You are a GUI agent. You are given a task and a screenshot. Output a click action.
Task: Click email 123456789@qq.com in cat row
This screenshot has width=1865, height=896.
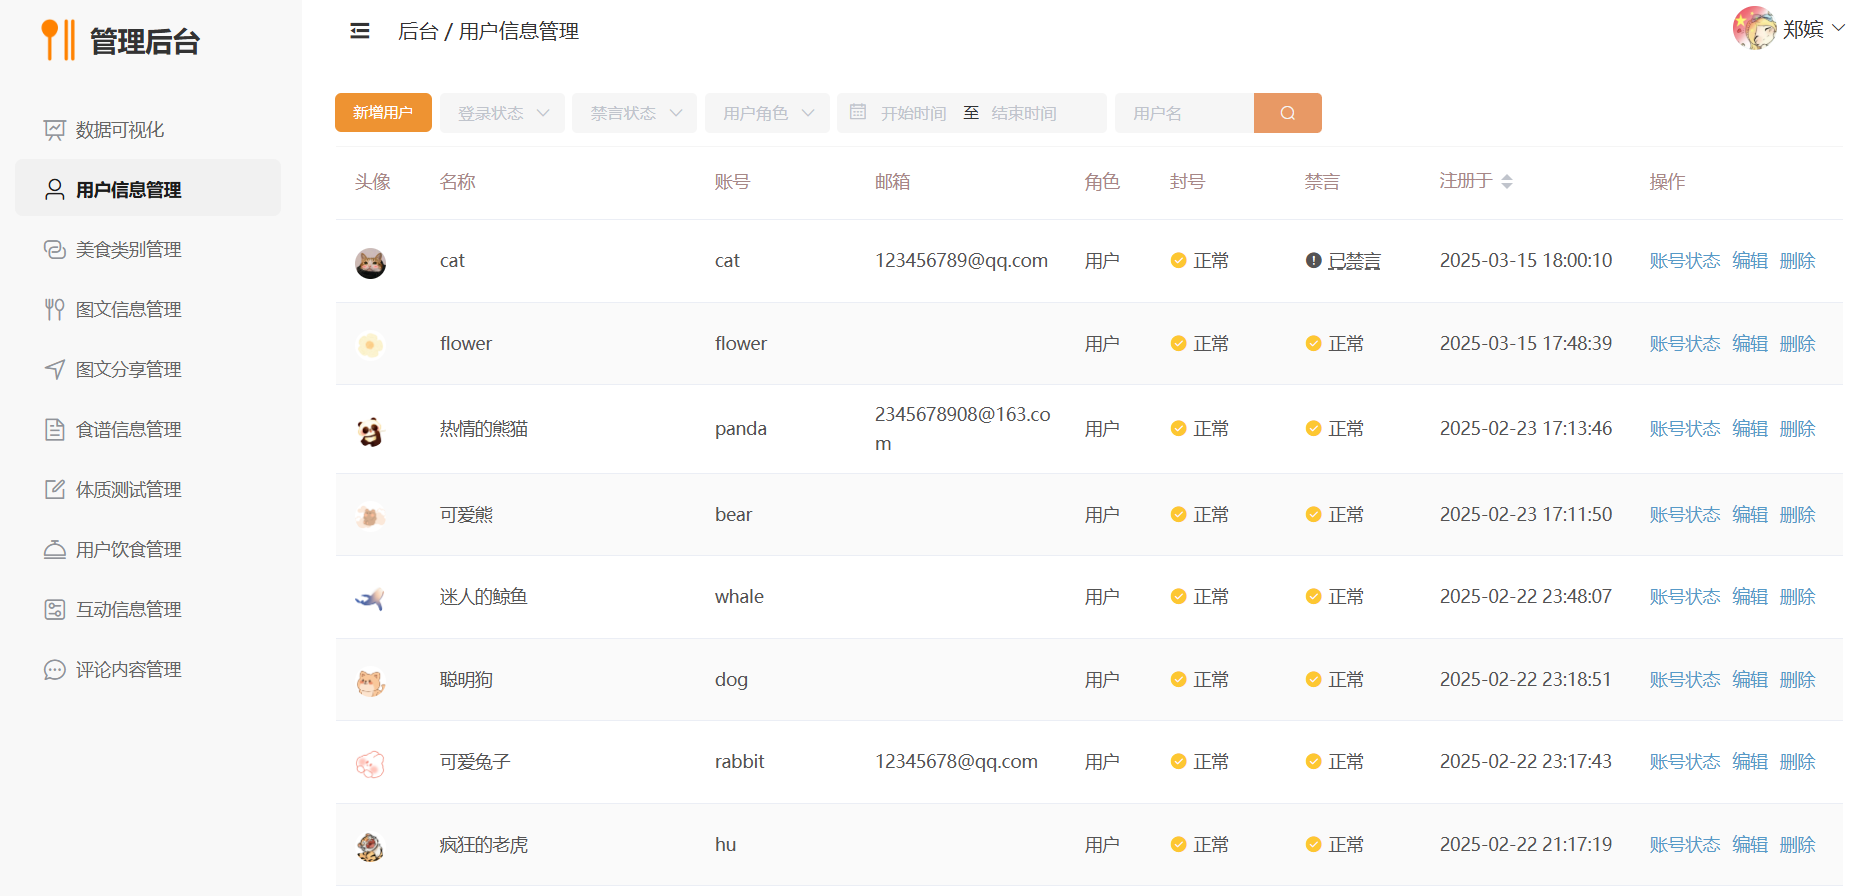point(961,261)
